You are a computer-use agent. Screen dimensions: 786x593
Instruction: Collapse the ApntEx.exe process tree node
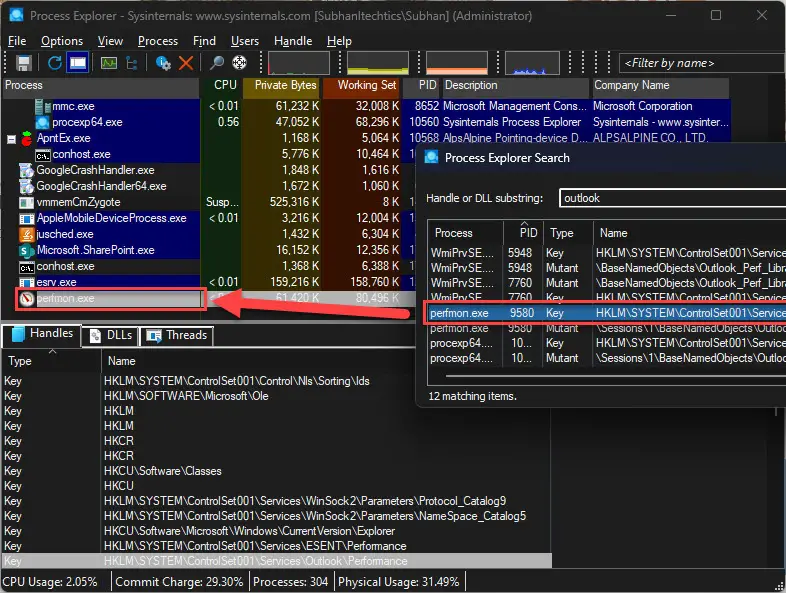12,138
